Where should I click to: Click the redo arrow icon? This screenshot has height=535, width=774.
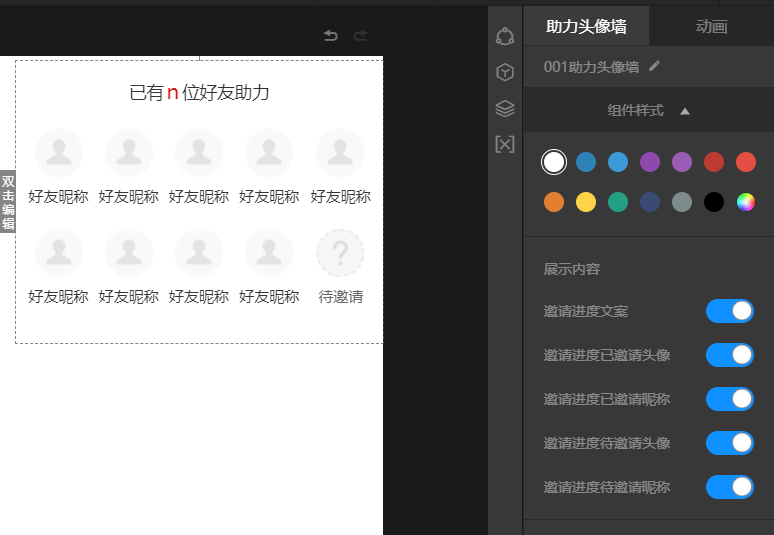coord(360,36)
